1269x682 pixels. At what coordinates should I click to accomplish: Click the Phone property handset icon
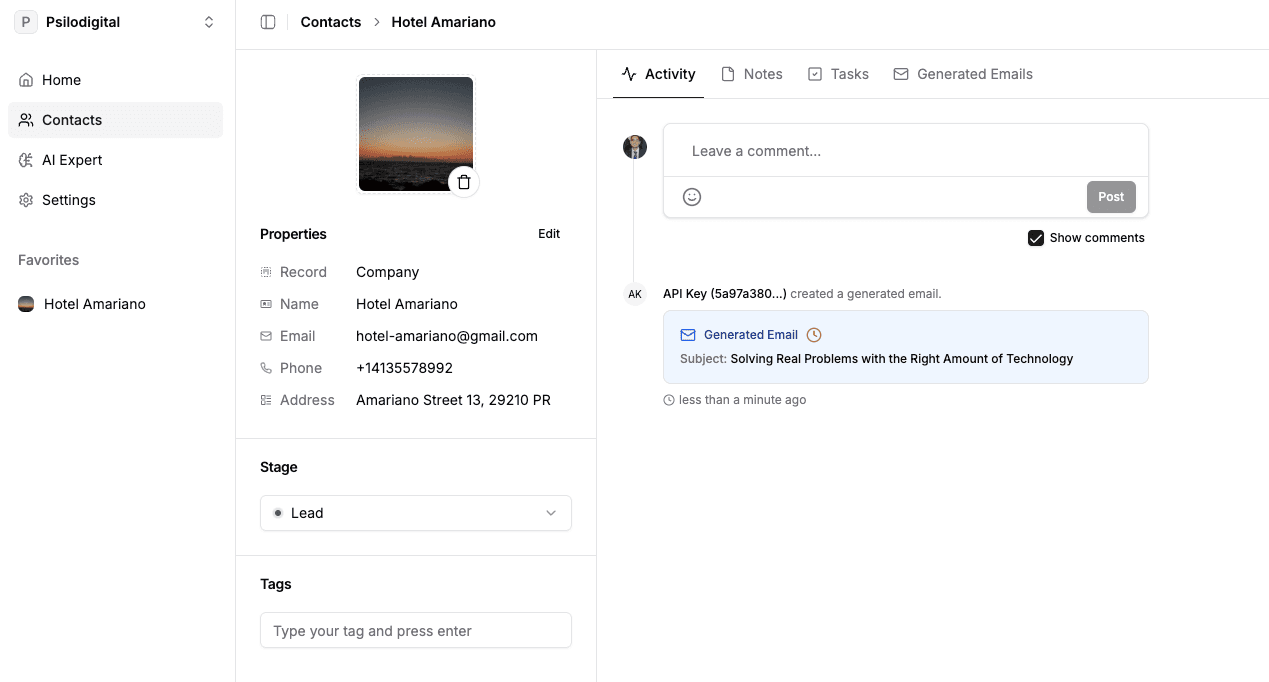point(266,368)
